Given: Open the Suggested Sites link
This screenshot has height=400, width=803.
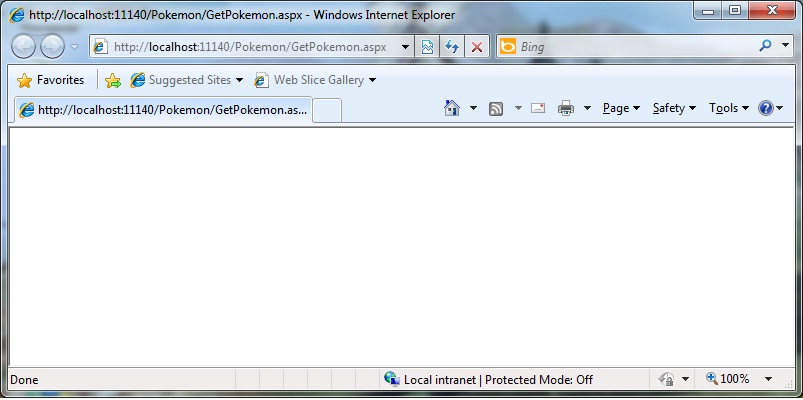Looking at the screenshot, I should click(x=186, y=80).
